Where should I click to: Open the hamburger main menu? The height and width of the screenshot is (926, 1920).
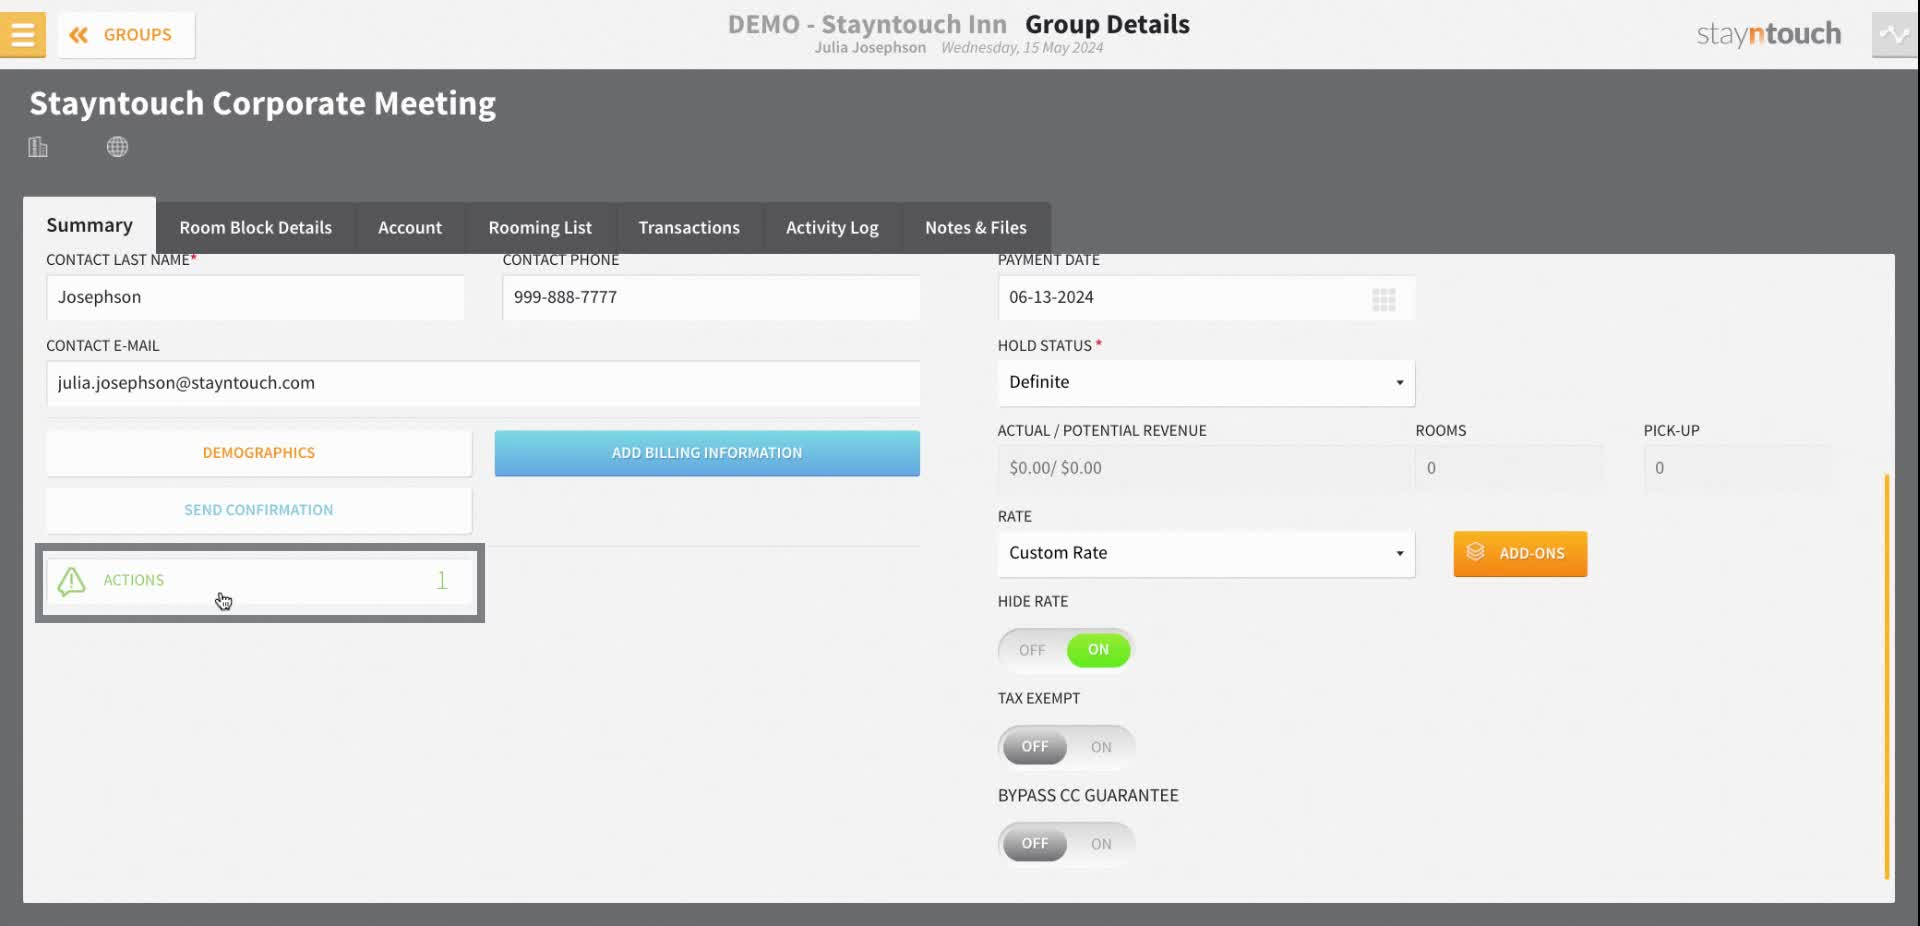coord(22,35)
